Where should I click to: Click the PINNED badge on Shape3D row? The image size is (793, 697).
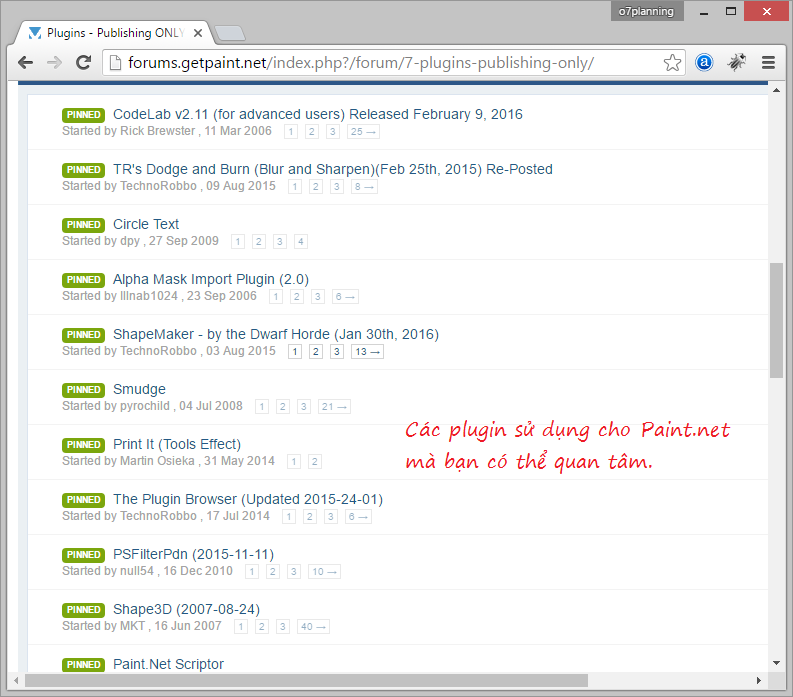coord(83,610)
